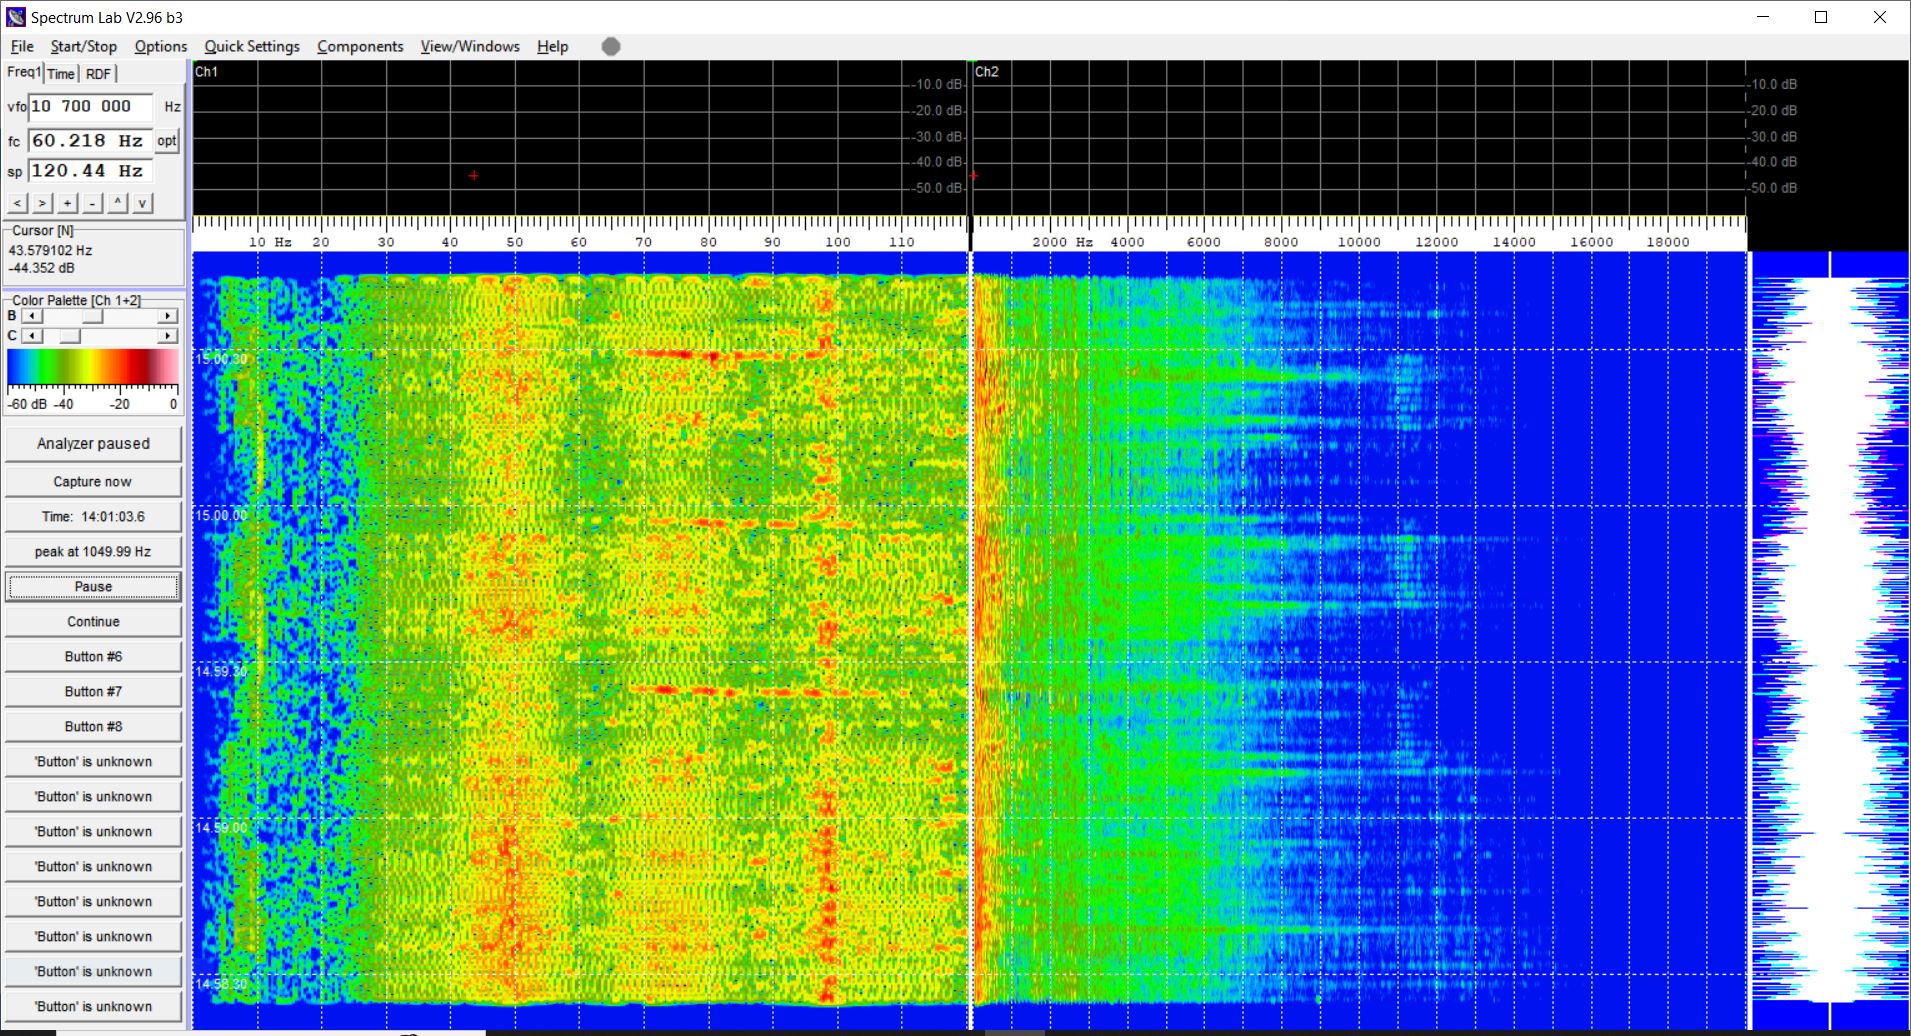Click the 'v' down arrow button
This screenshot has width=1911, height=1036.
pyautogui.click(x=143, y=203)
